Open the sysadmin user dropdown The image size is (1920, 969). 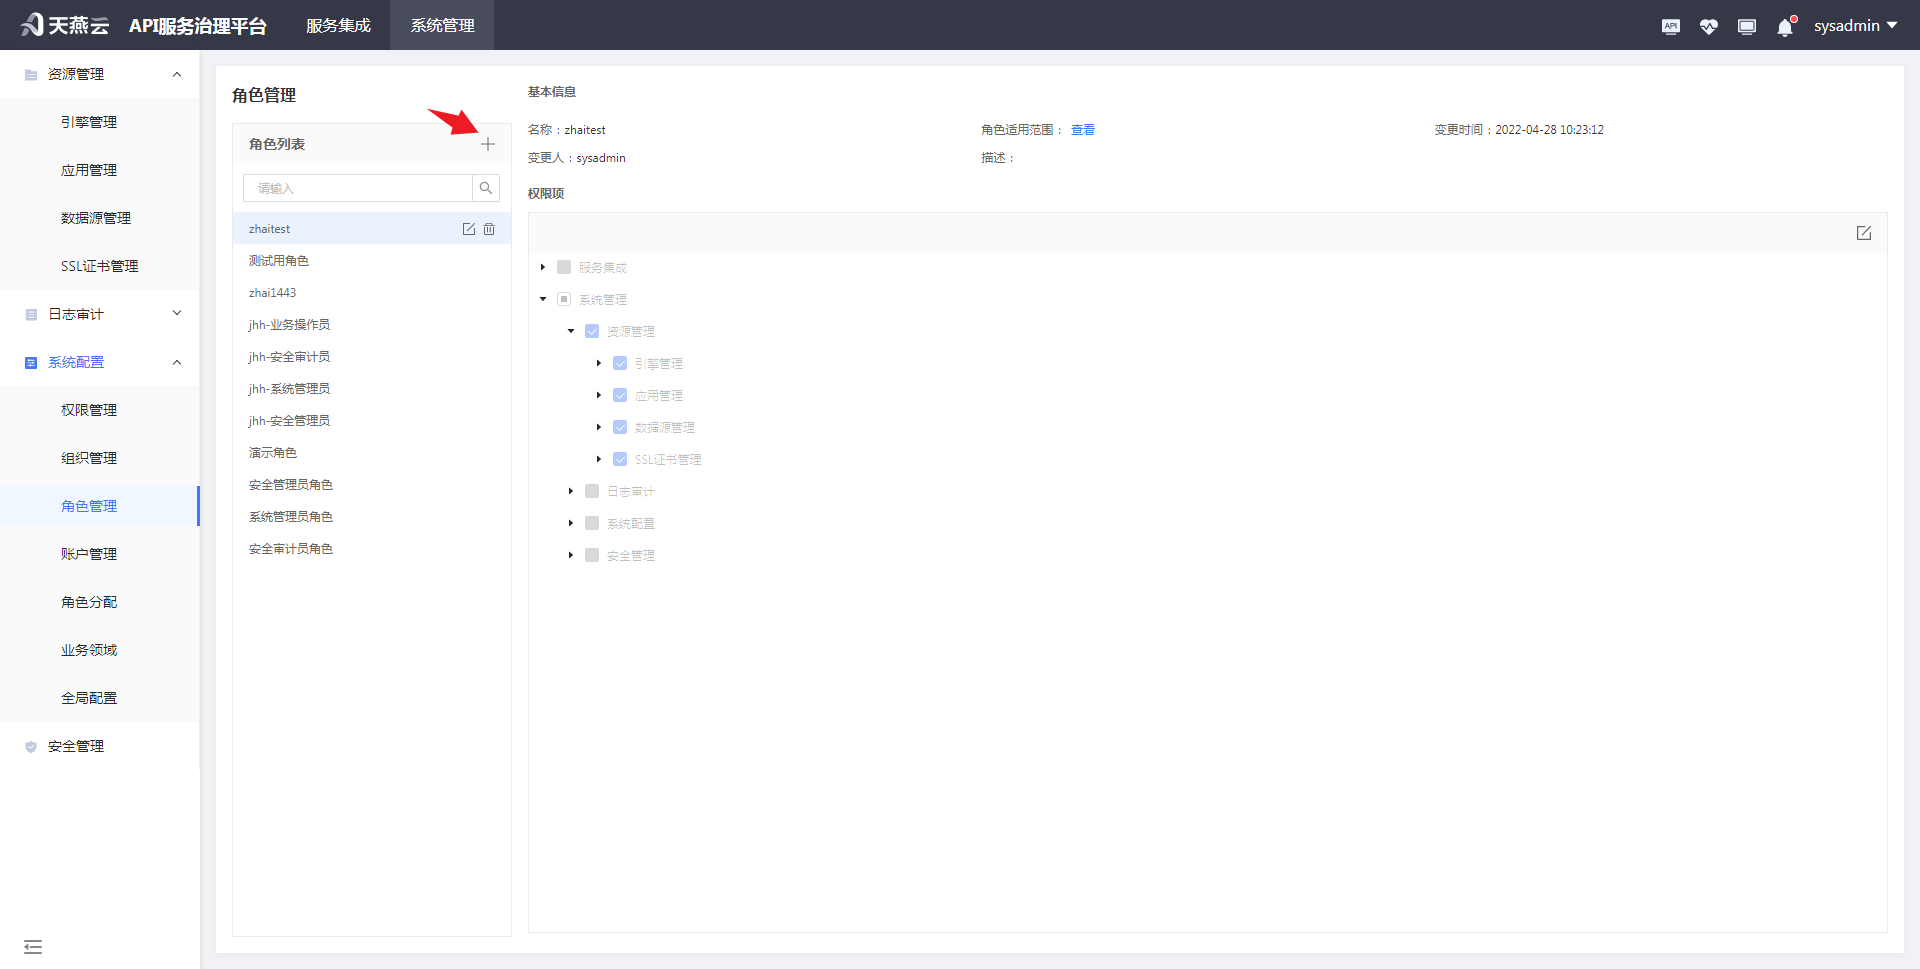[1855, 26]
